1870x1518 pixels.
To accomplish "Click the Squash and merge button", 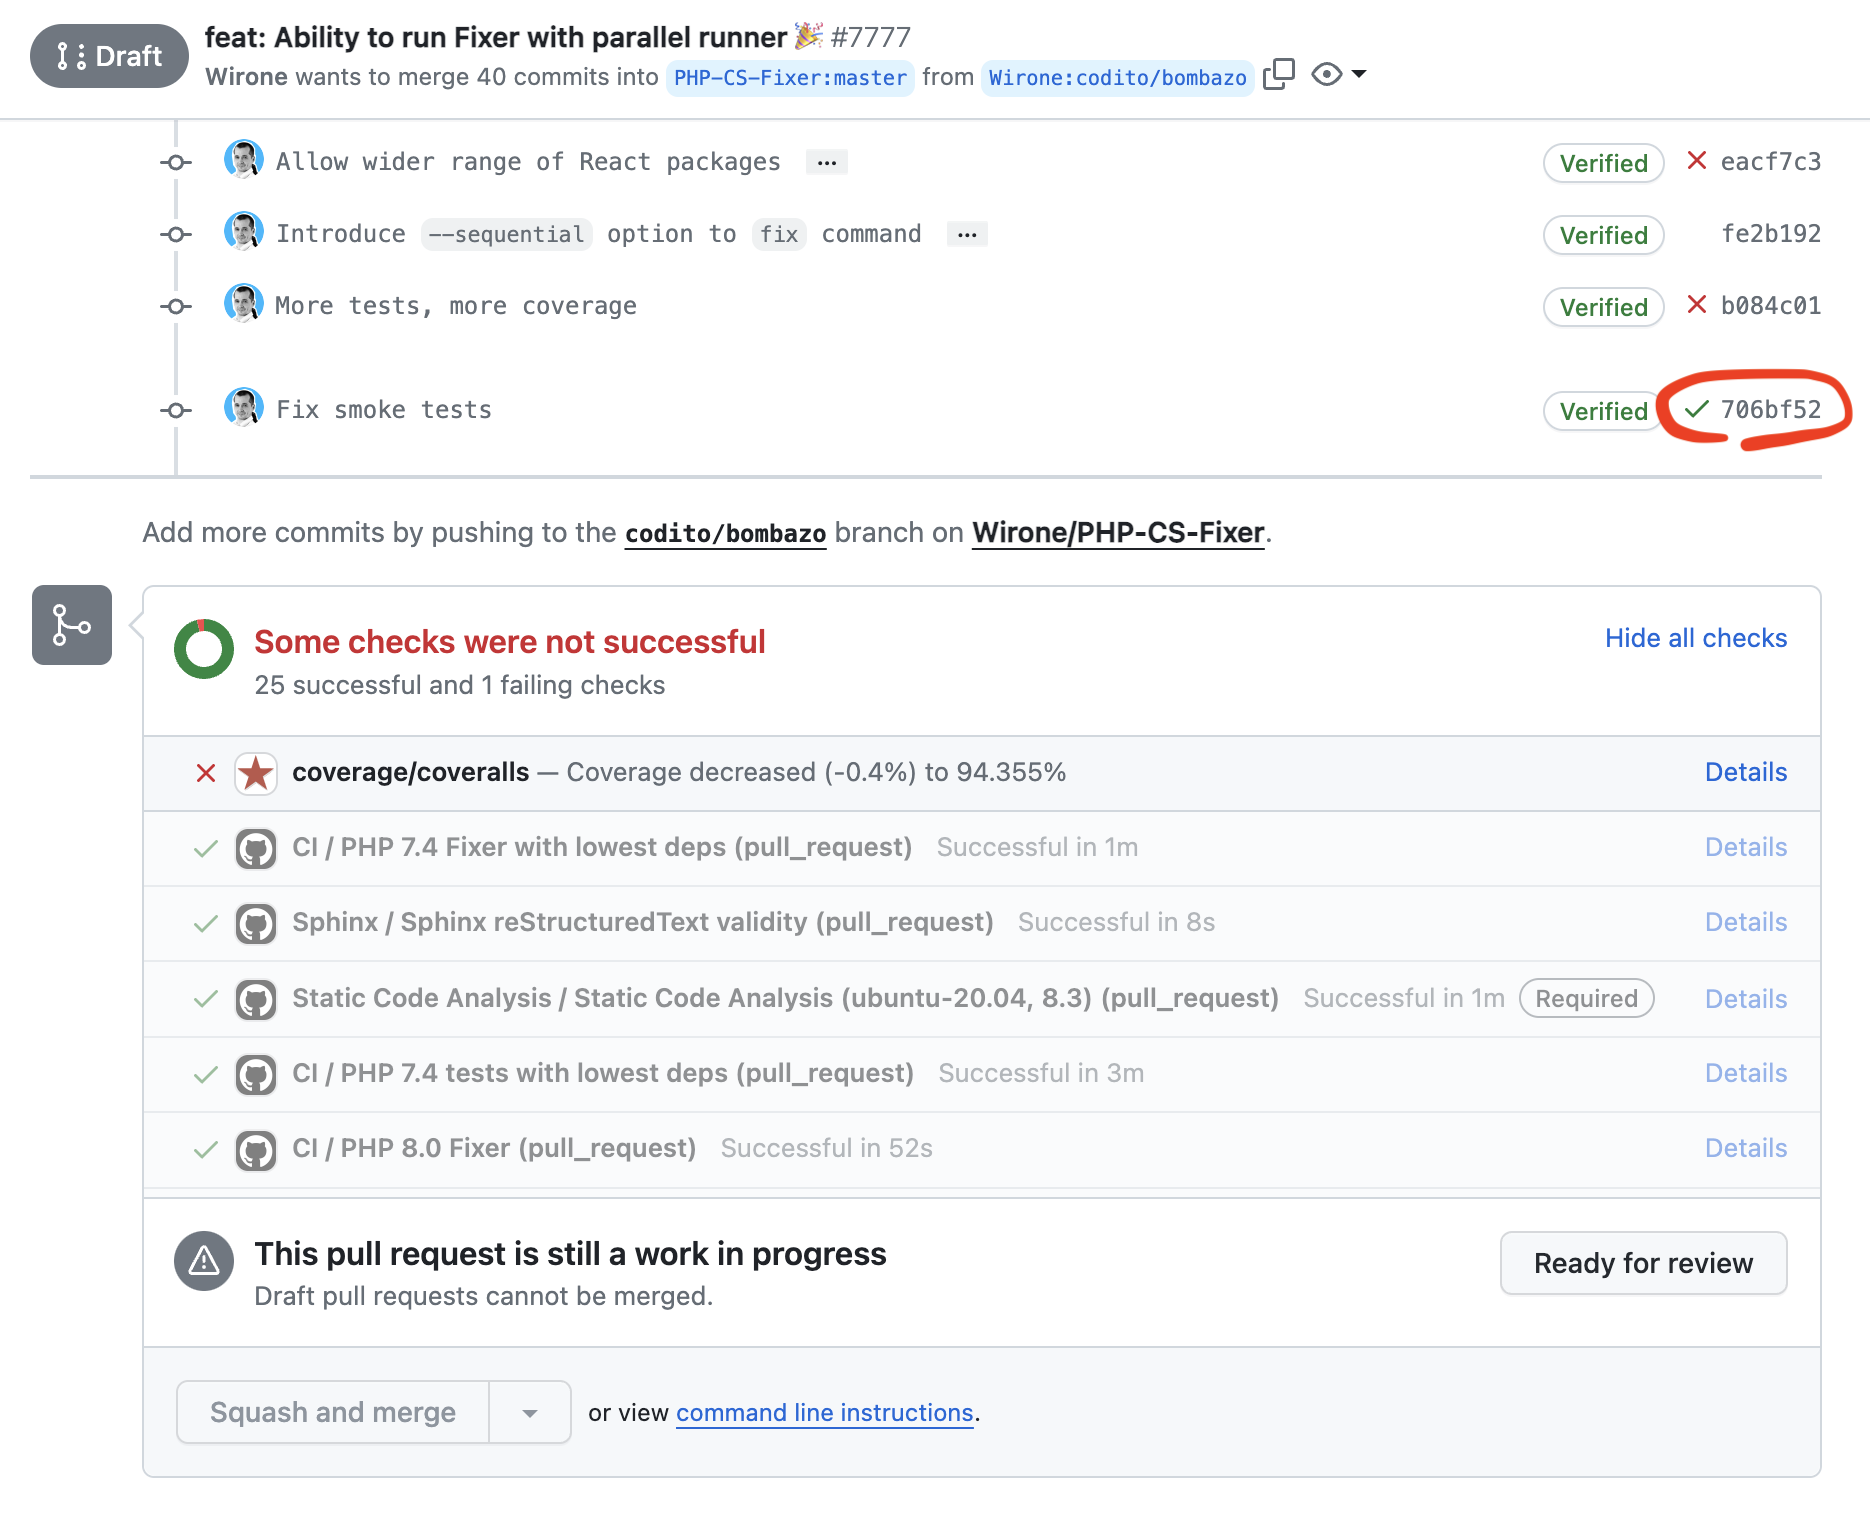I will click(333, 1412).
